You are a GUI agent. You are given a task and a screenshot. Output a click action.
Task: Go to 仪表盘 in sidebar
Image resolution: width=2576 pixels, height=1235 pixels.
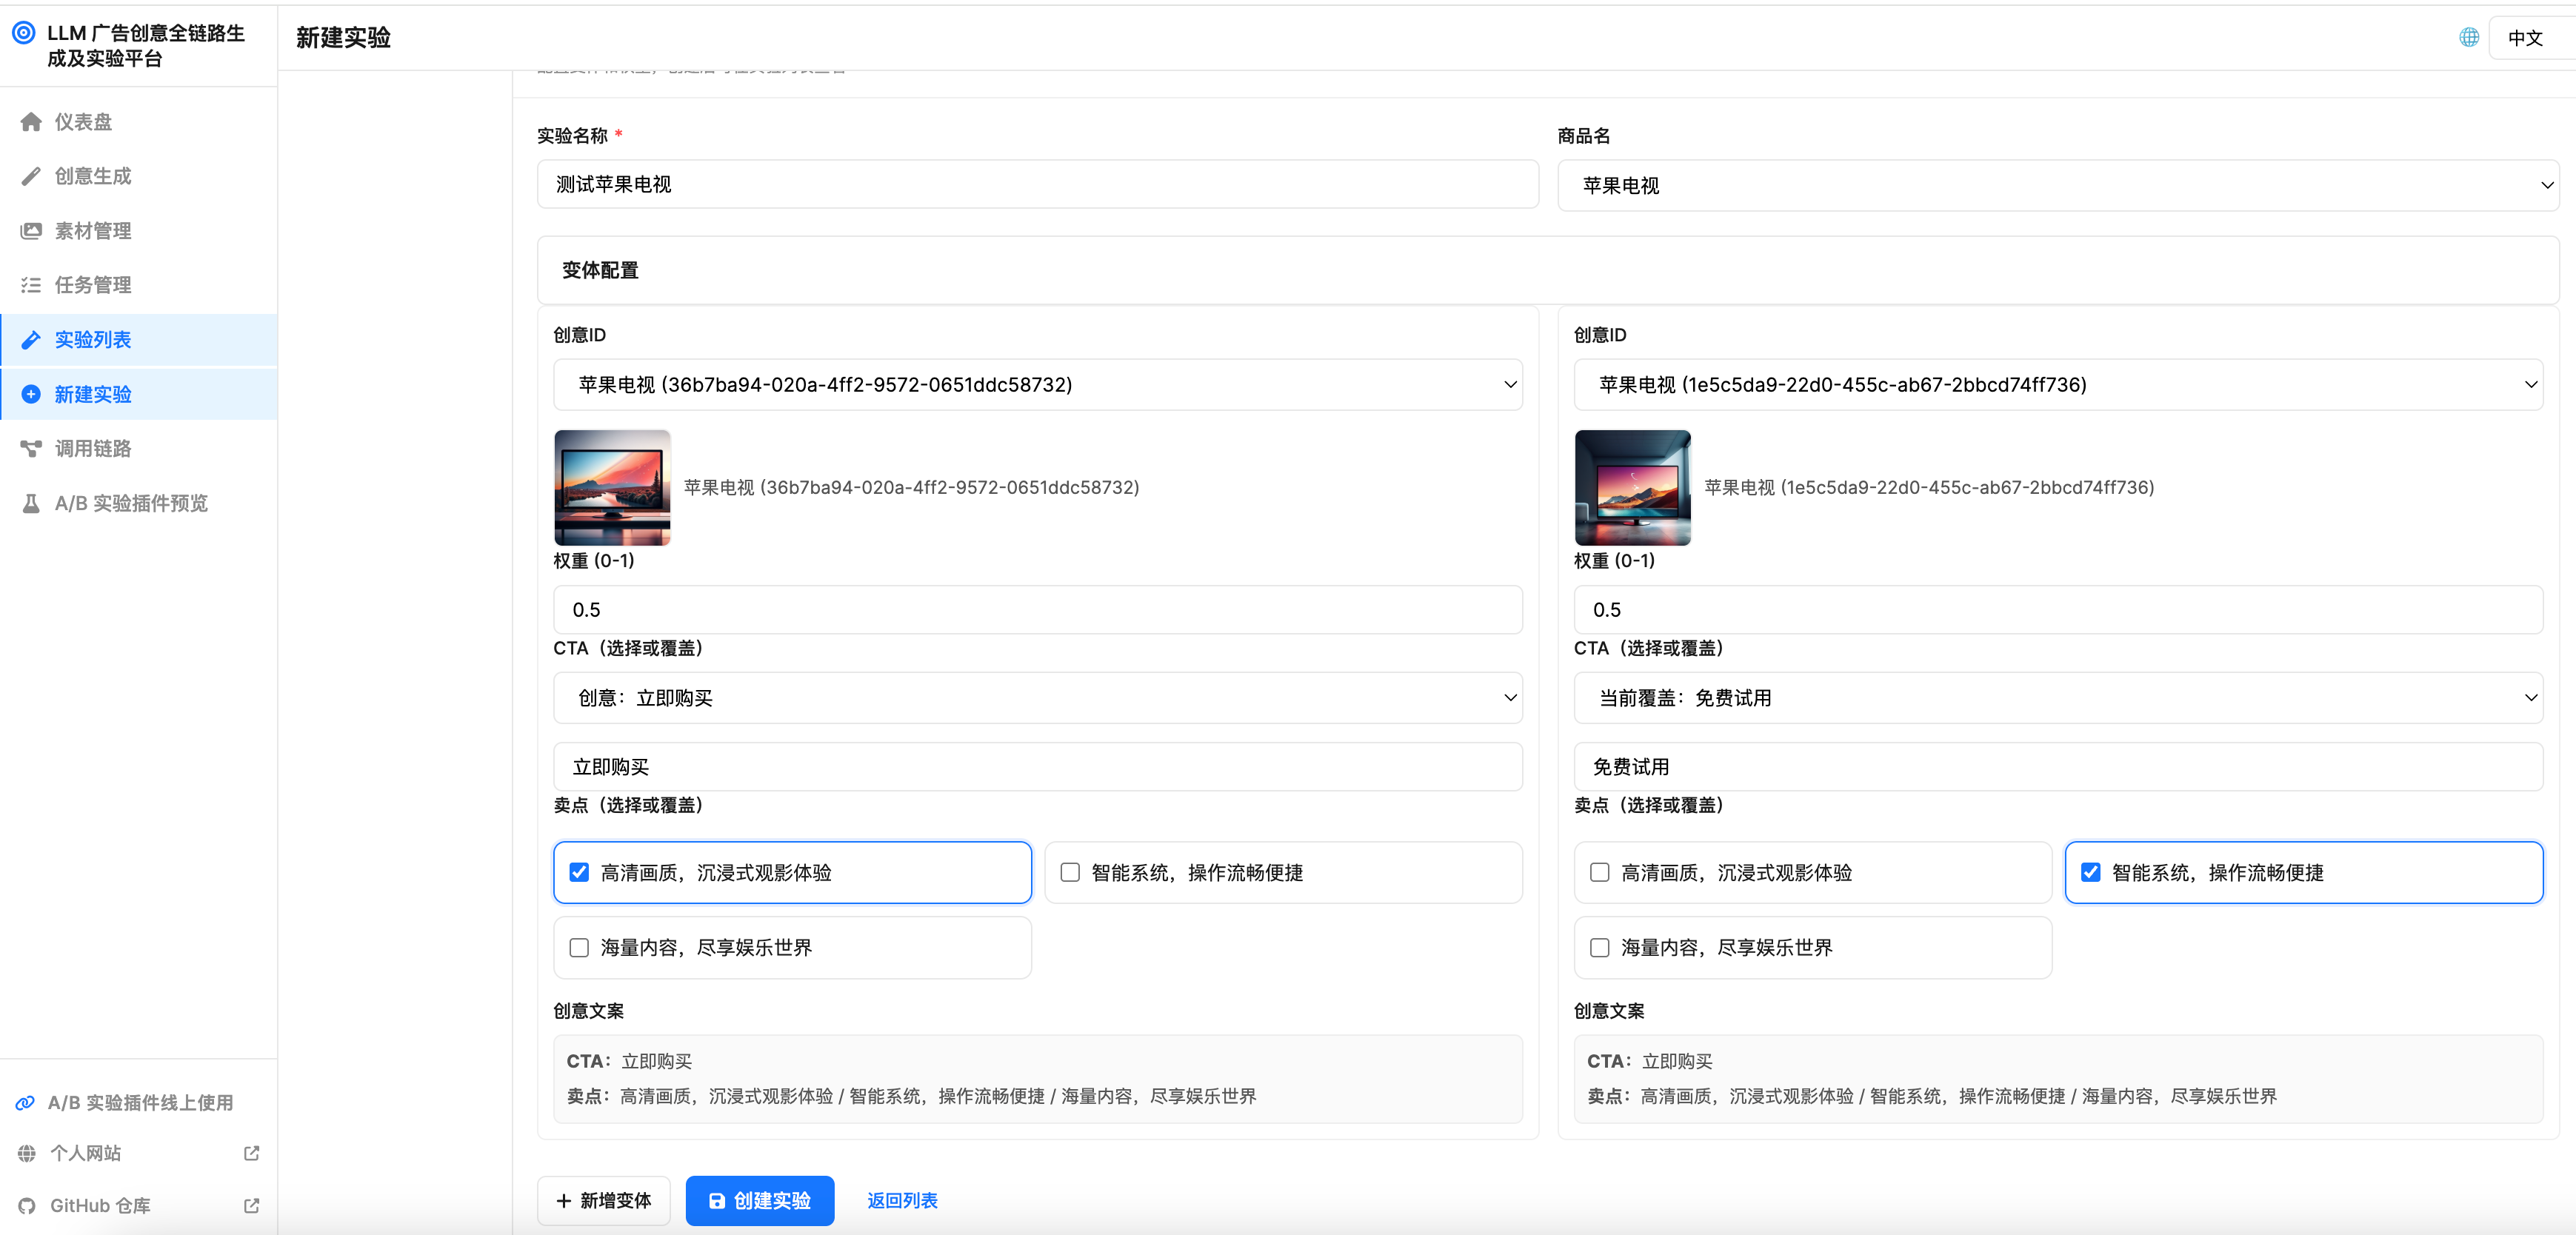click(138, 122)
